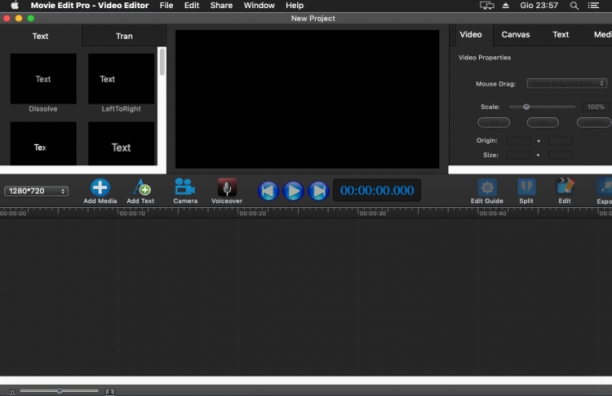Click the Split tool icon
Screen dimensions: 612x396
point(526,187)
